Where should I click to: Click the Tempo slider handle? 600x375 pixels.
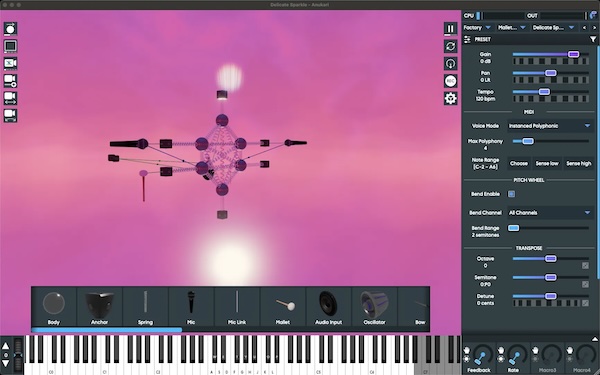pyautogui.click(x=544, y=92)
